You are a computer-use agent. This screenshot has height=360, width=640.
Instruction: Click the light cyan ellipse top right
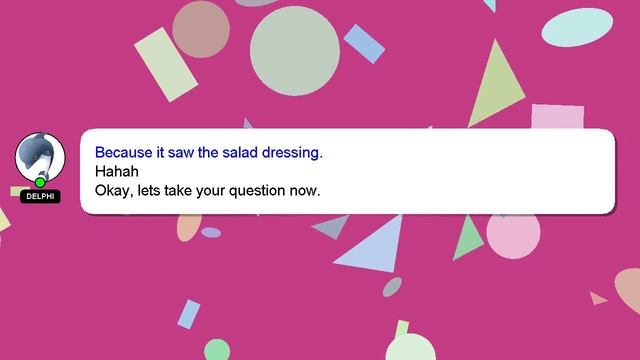click(577, 27)
